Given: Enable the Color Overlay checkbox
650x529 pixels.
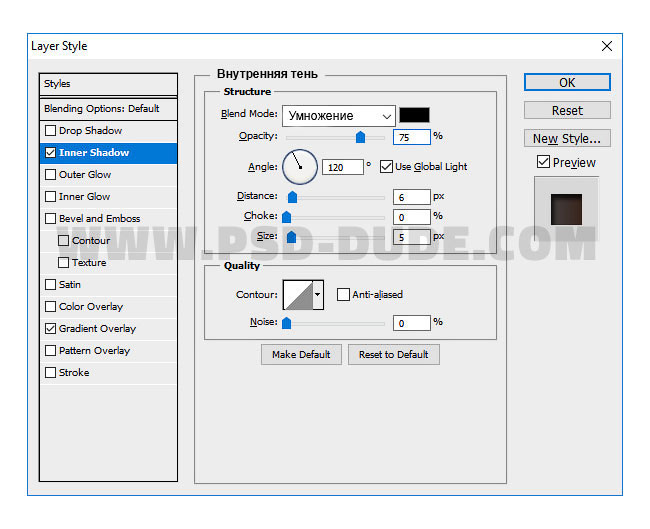Looking at the screenshot, I should click(50, 306).
